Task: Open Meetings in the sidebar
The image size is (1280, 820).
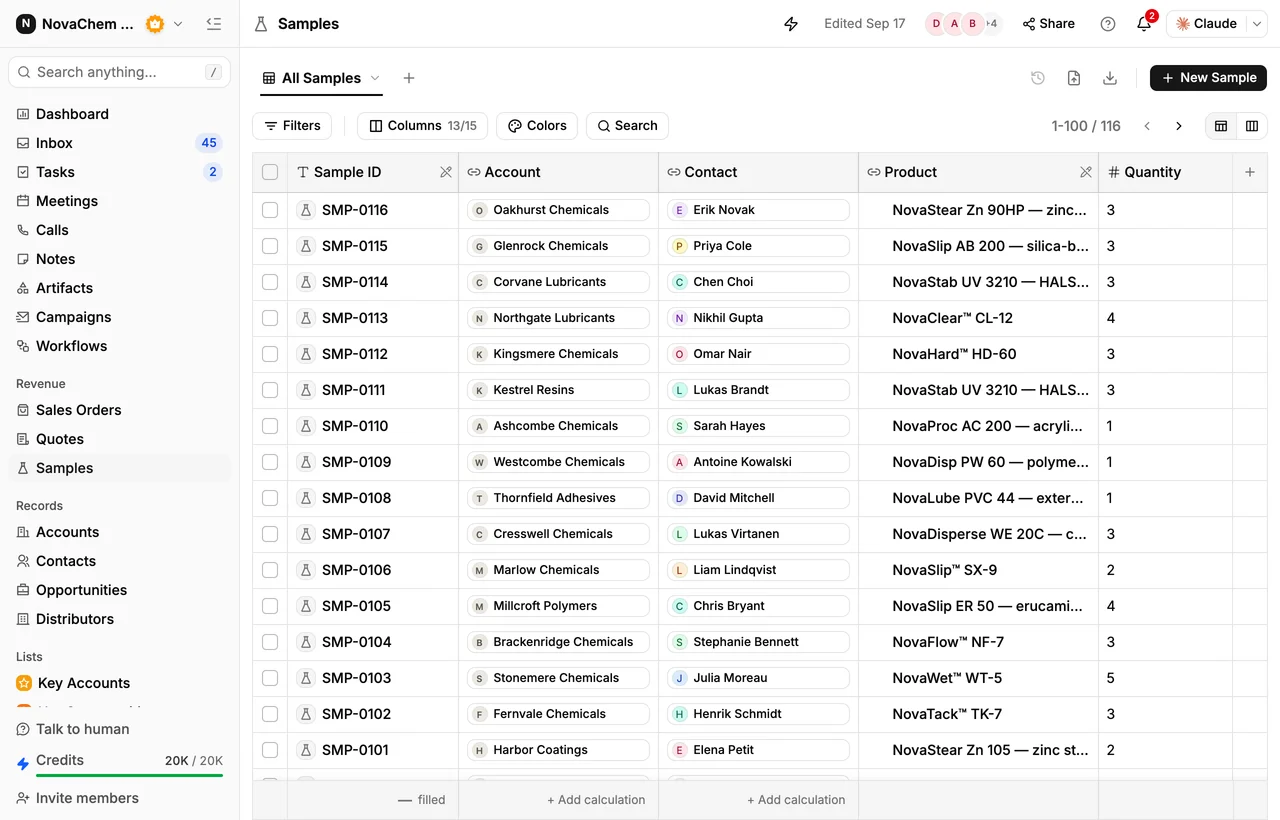Action: 120,201
